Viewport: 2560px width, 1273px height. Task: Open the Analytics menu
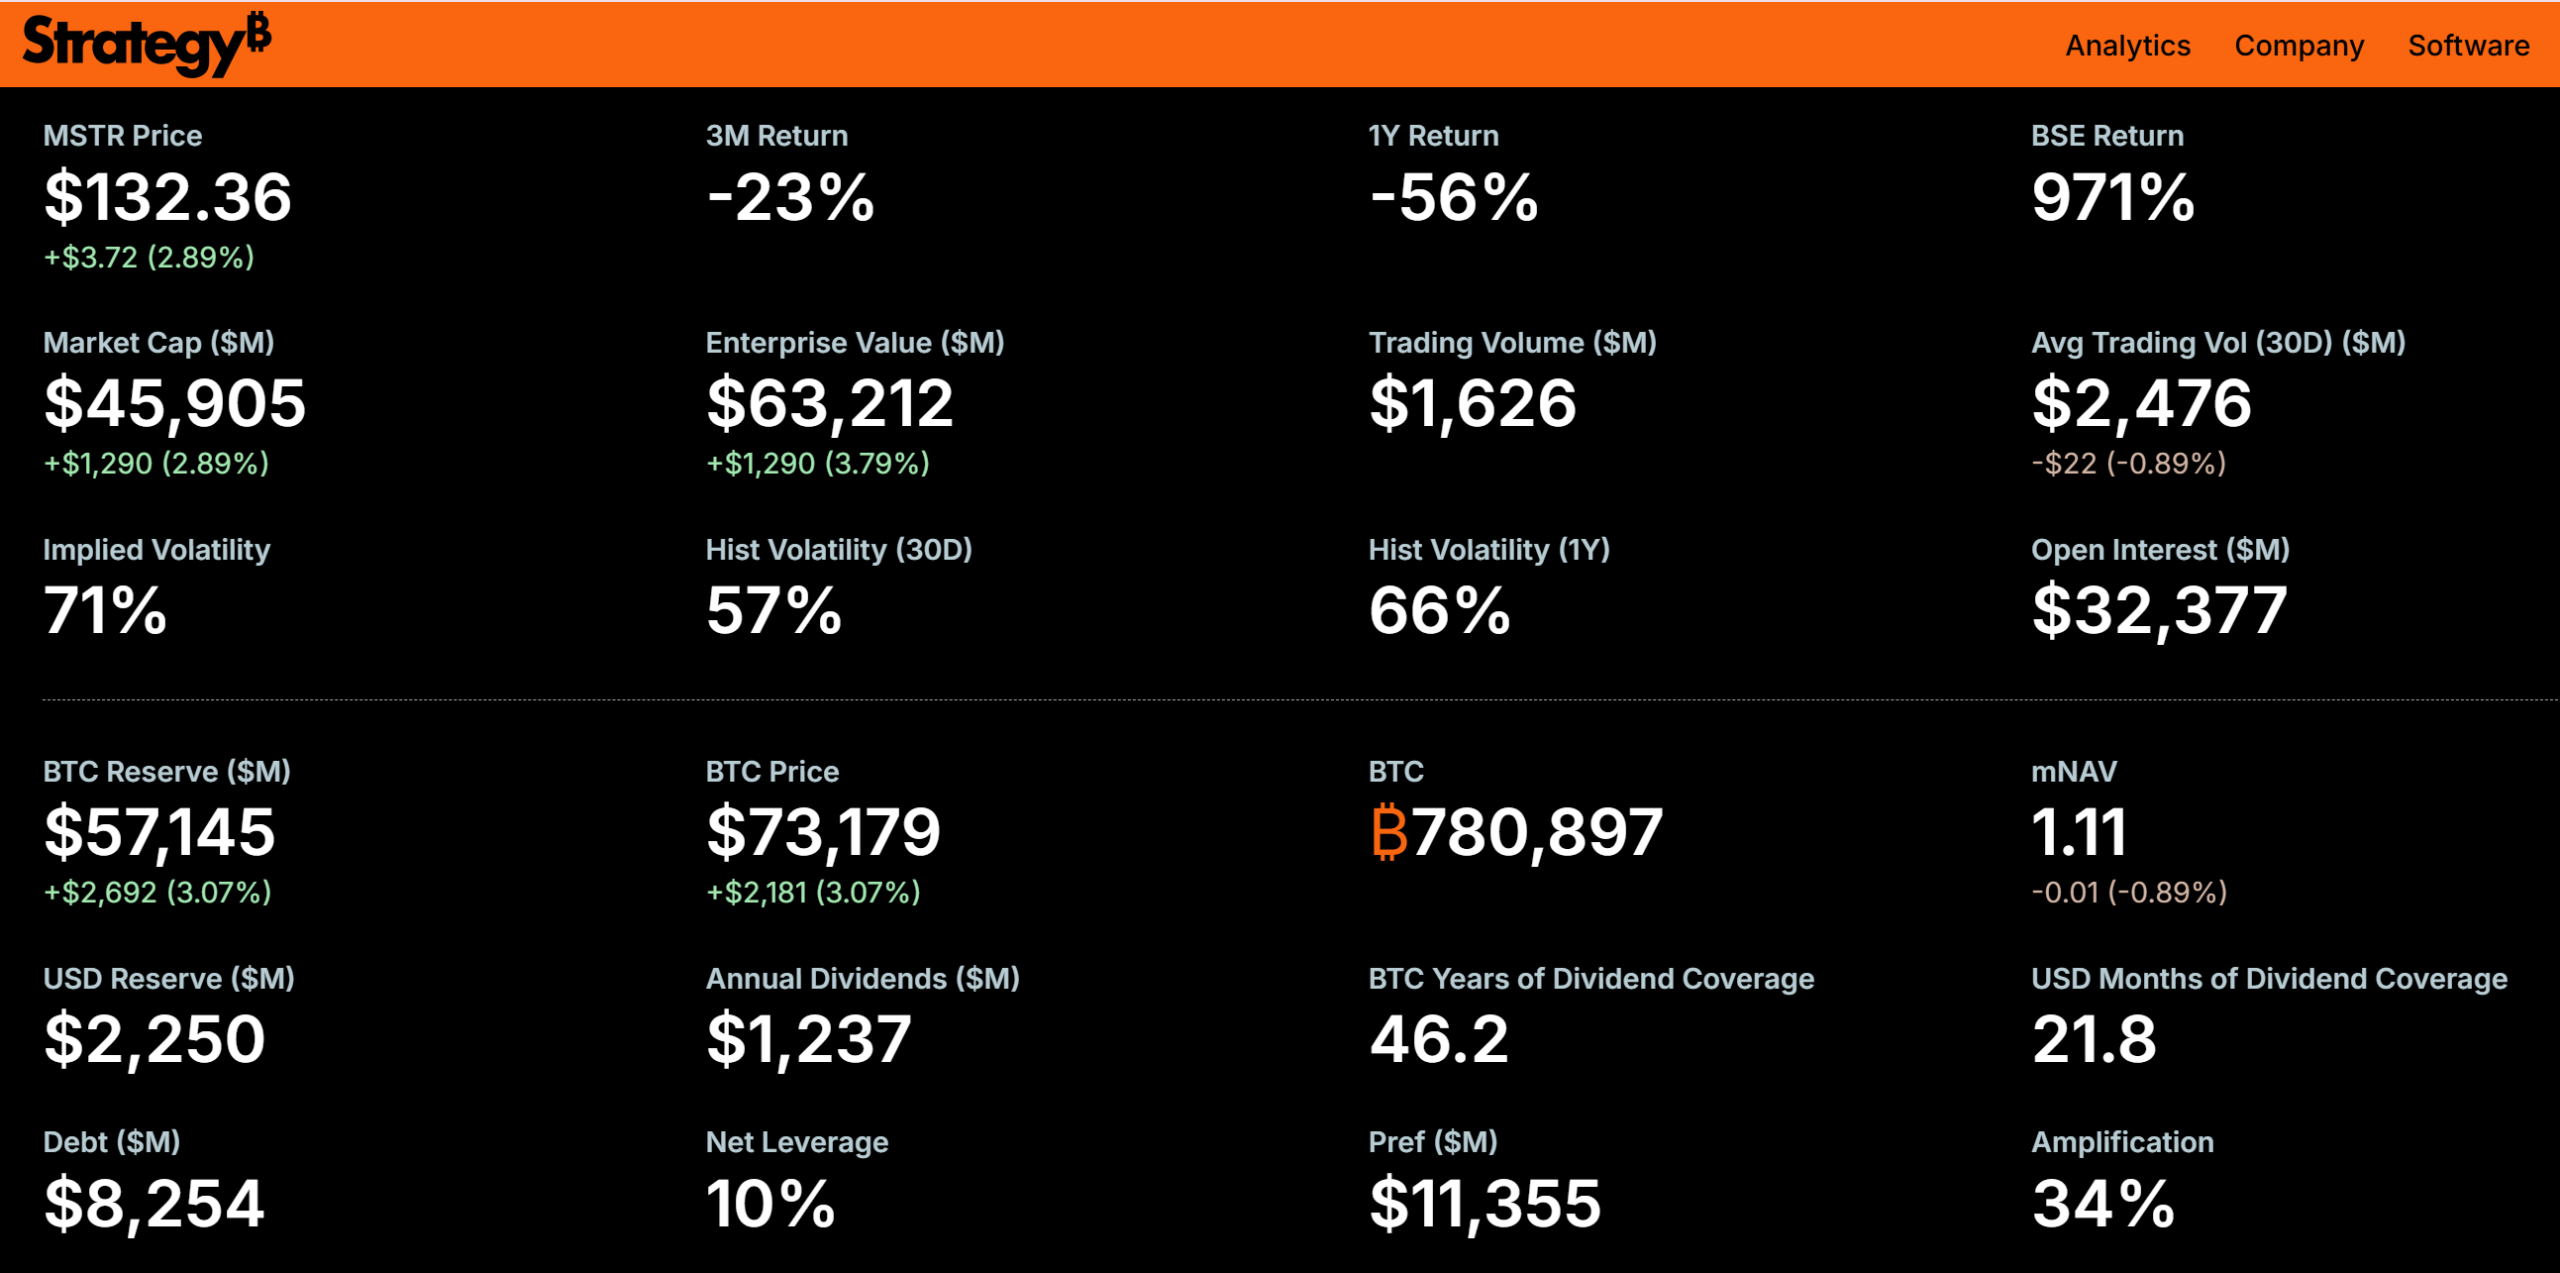pyautogui.click(x=2126, y=45)
